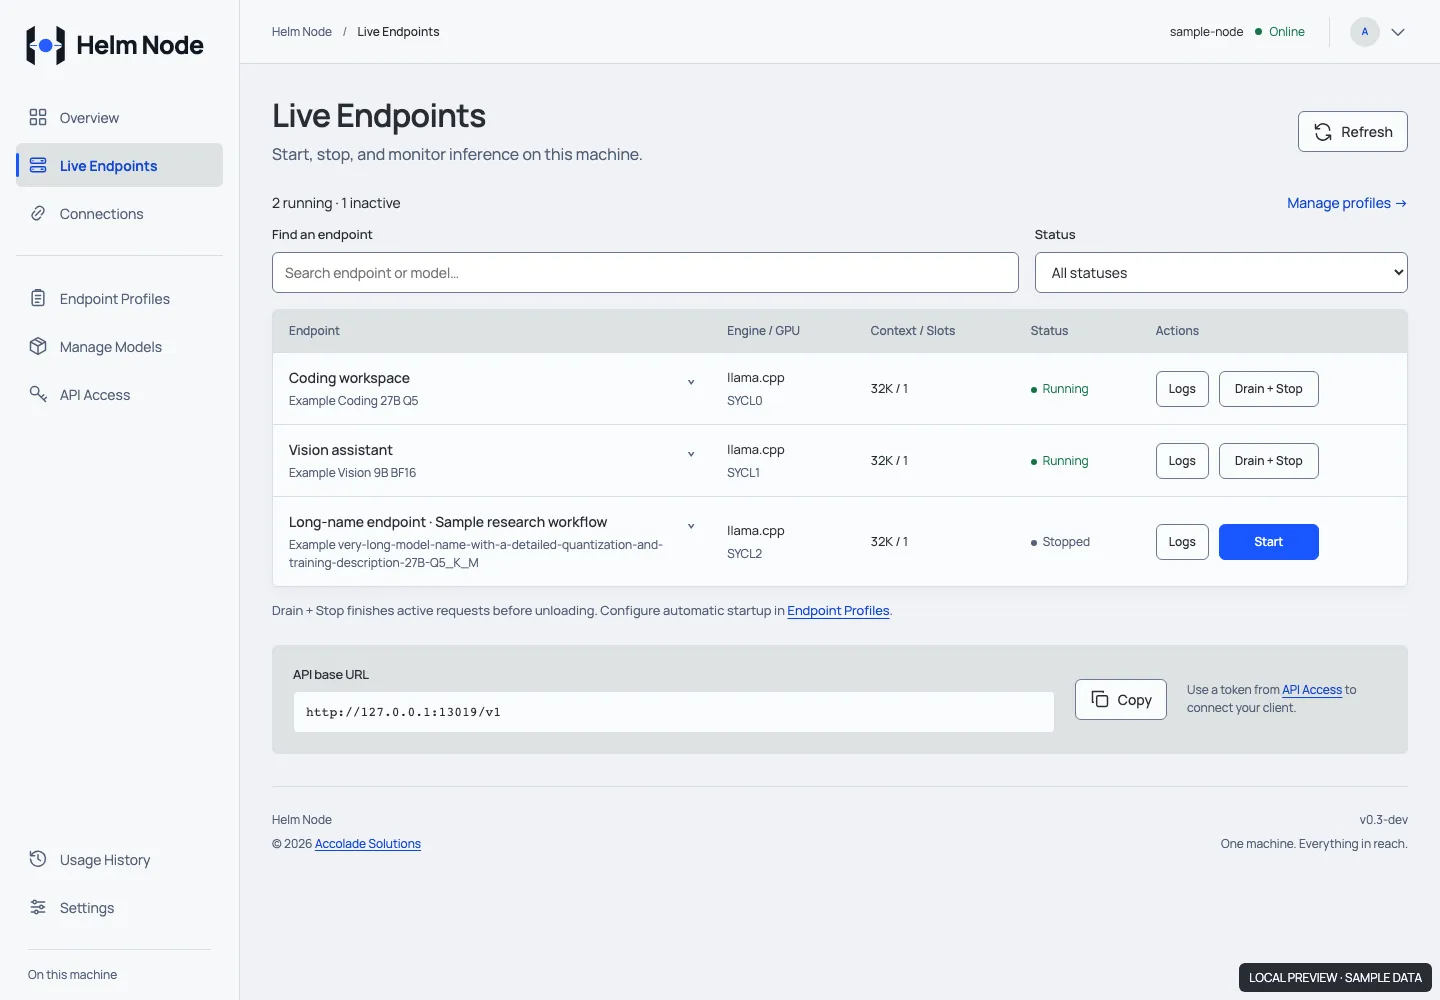Focus the Search endpoint or model field

(645, 273)
